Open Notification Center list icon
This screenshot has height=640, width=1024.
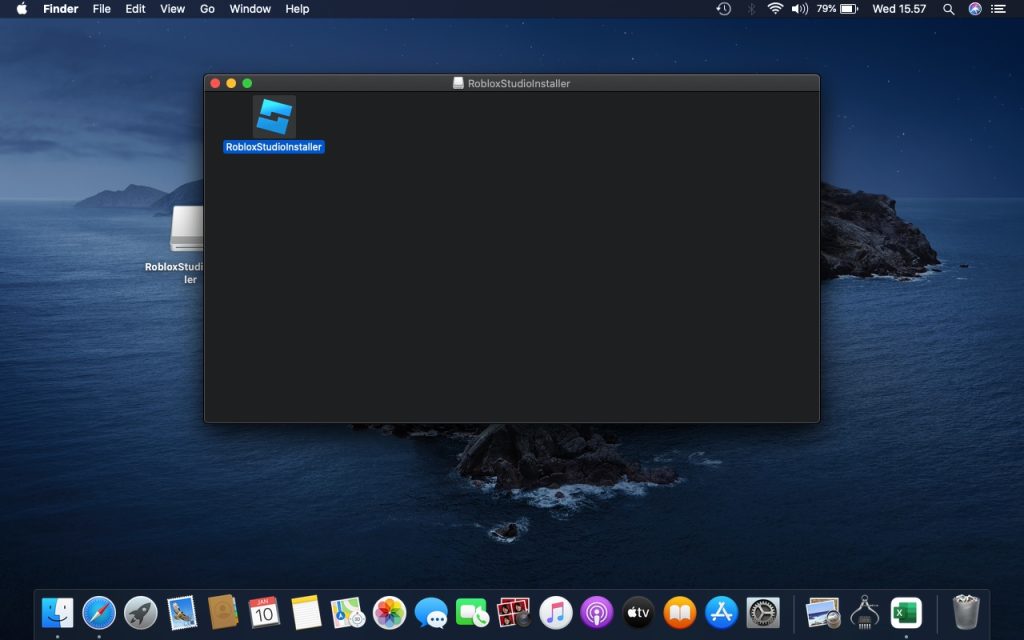click(x=999, y=8)
